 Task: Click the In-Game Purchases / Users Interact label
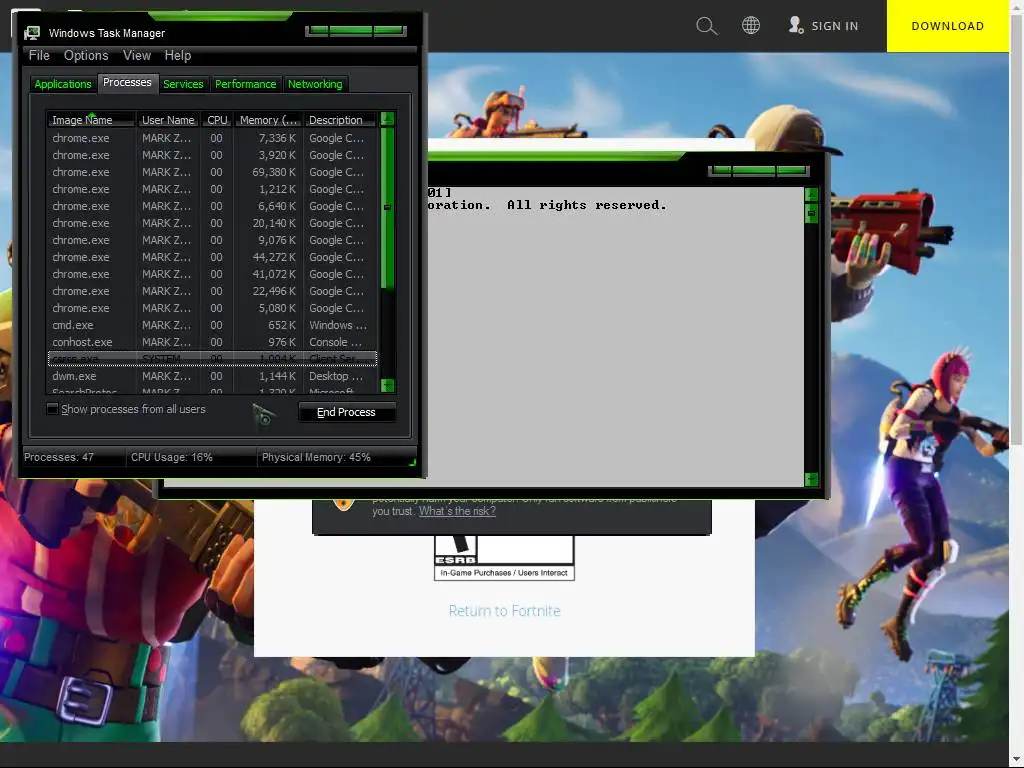tap(504, 573)
